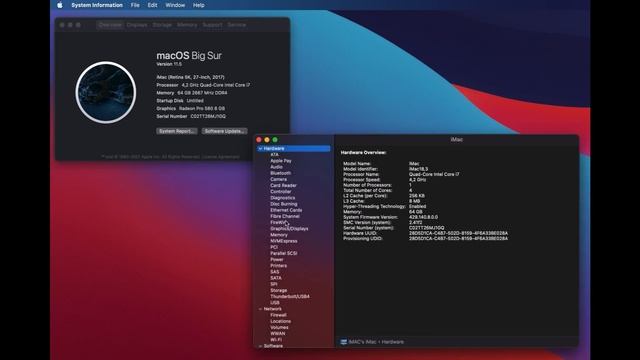Select SATA in the sidebar
This screenshot has height=360, width=640.
(x=276, y=278)
